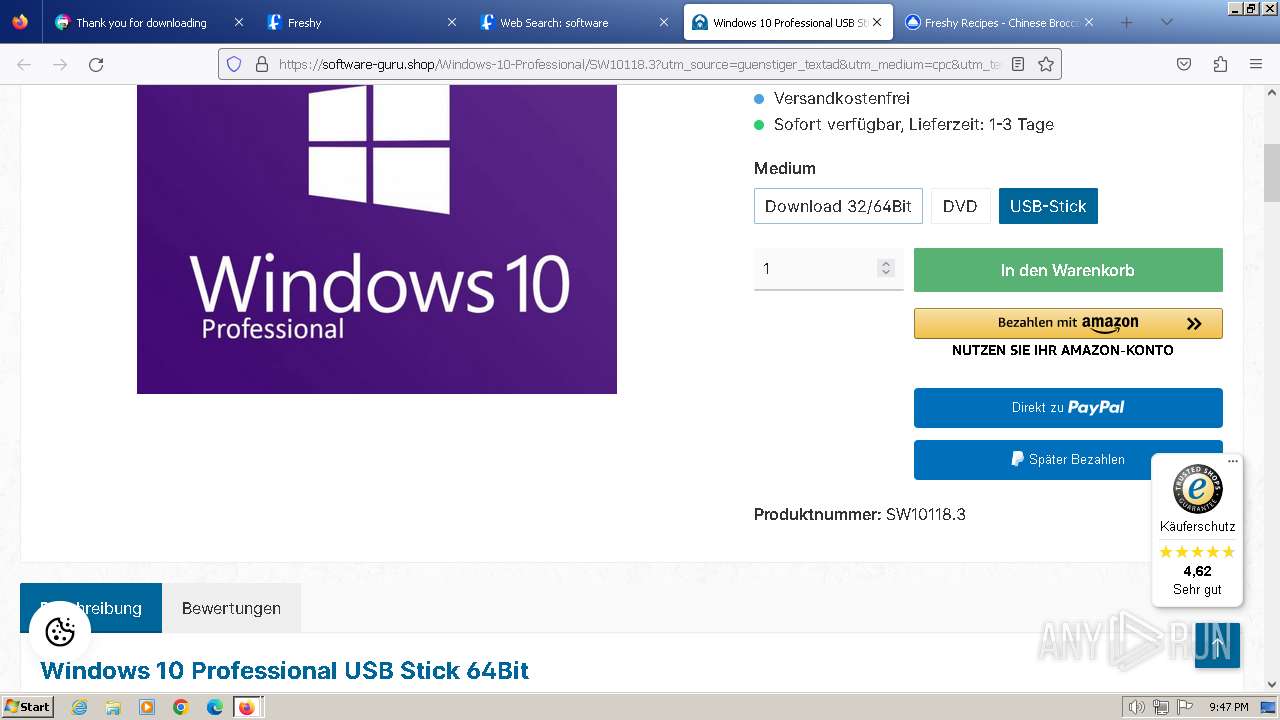Image resolution: width=1280 pixels, height=720 pixels.
Task: Click 'Sofort verfügbar, Lieferzeit: 1-3 Tage' text
Action: [914, 124]
